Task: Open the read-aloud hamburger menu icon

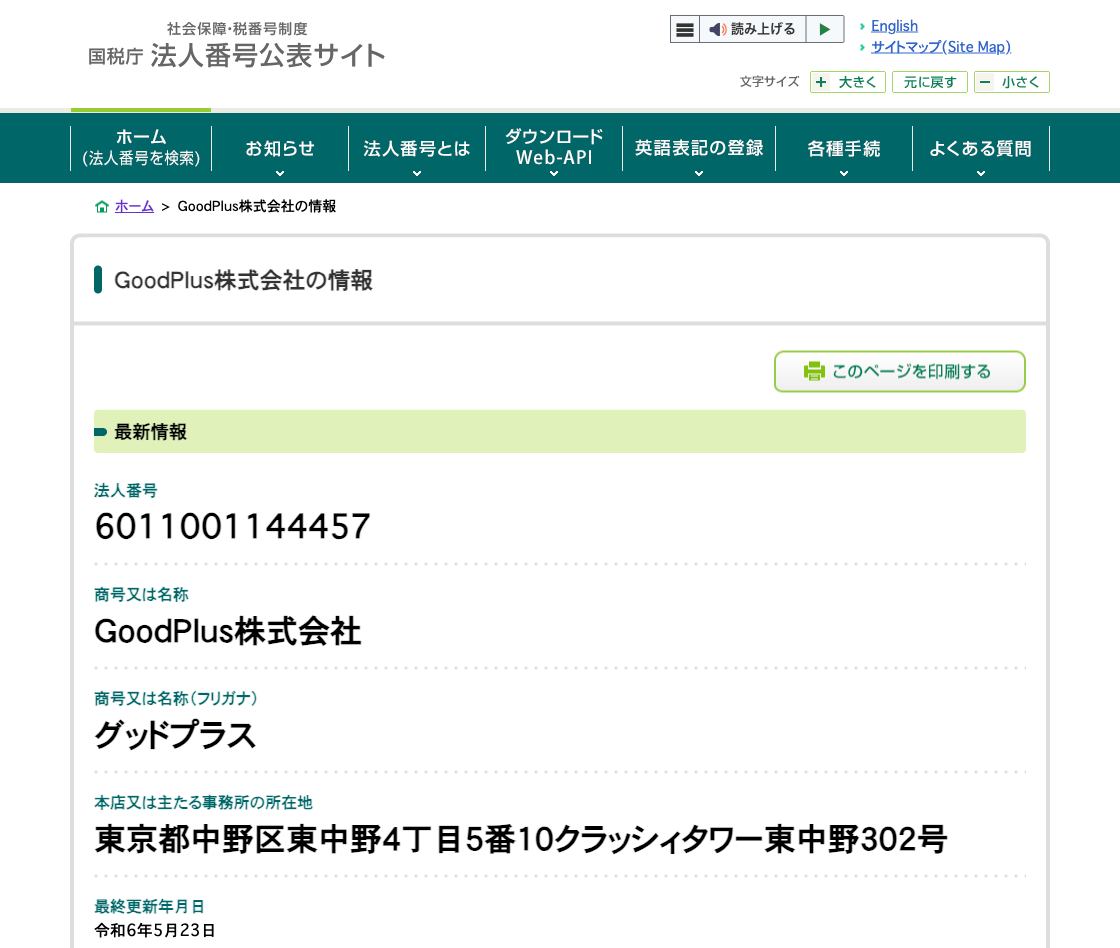Action: [x=684, y=29]
